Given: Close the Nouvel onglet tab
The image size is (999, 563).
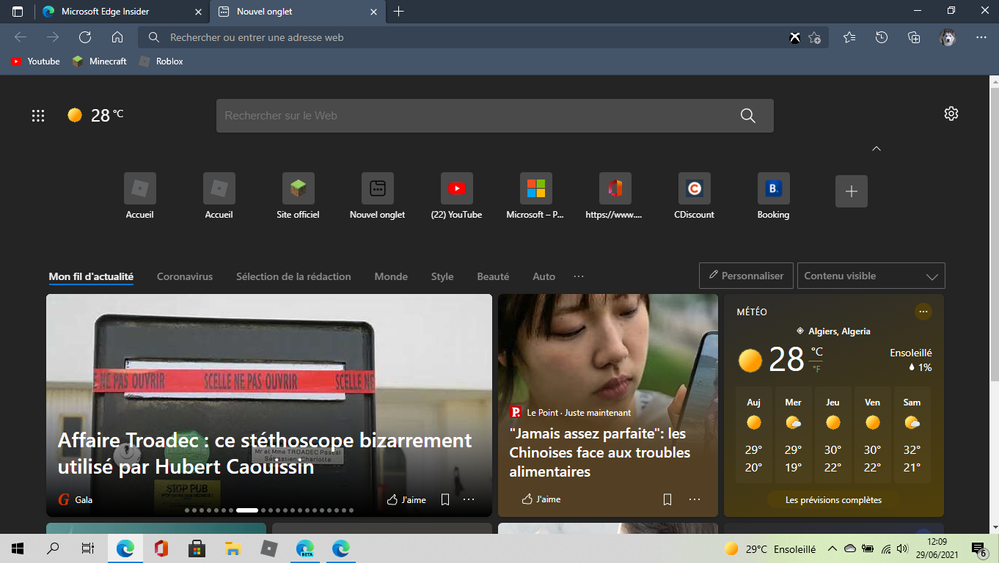Looking at the screenshot, I should coord(373,11).
